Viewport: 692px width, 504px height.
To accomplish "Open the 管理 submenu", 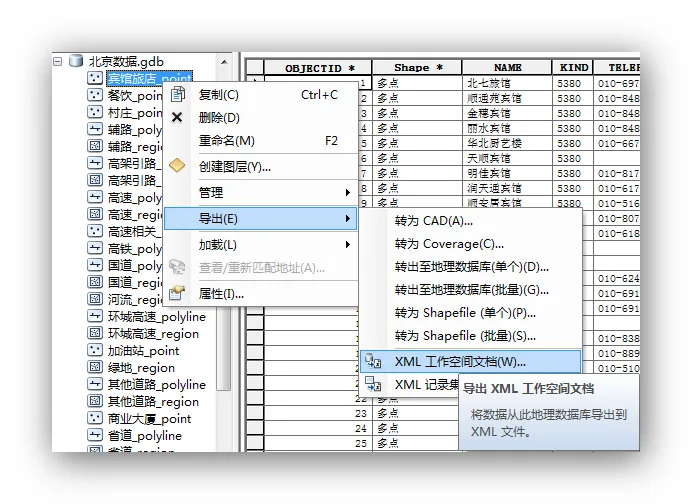I will point(260,192).
